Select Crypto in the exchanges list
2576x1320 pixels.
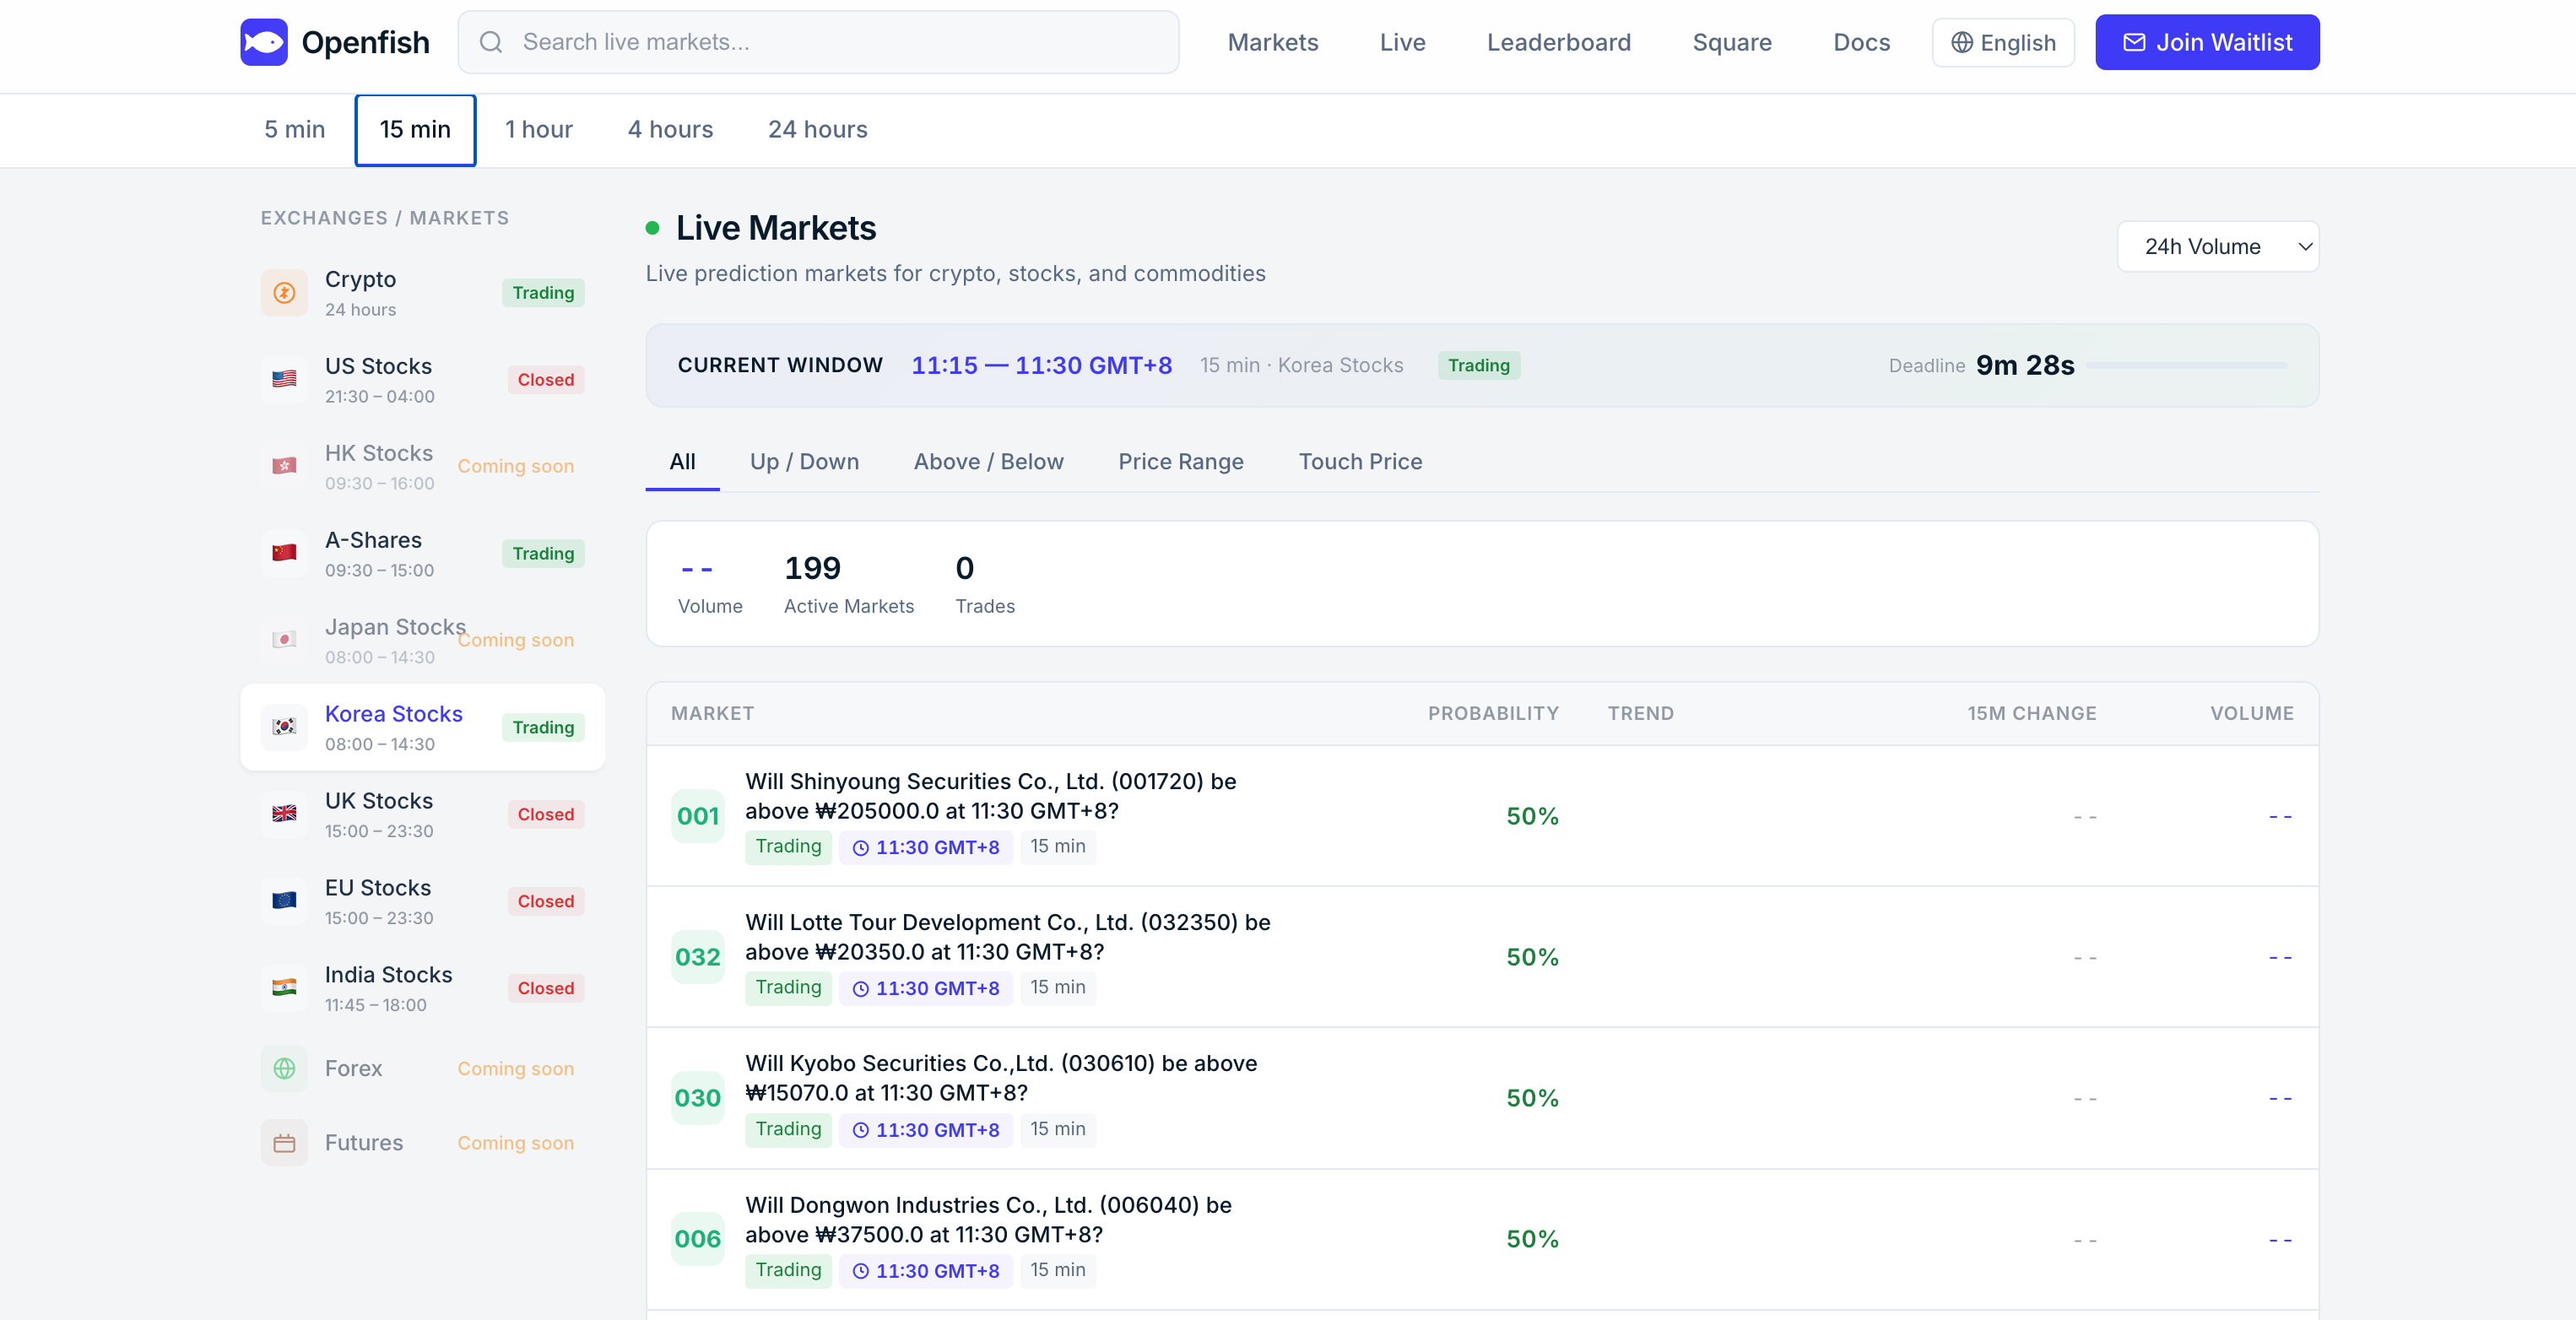(x=422, y=293)
